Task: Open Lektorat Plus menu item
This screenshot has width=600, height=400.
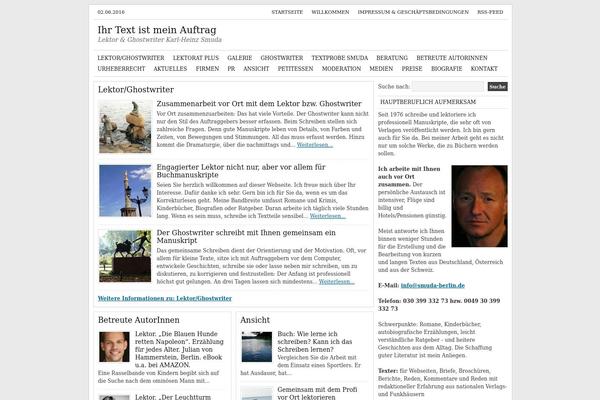Action: tap(196, 58)
